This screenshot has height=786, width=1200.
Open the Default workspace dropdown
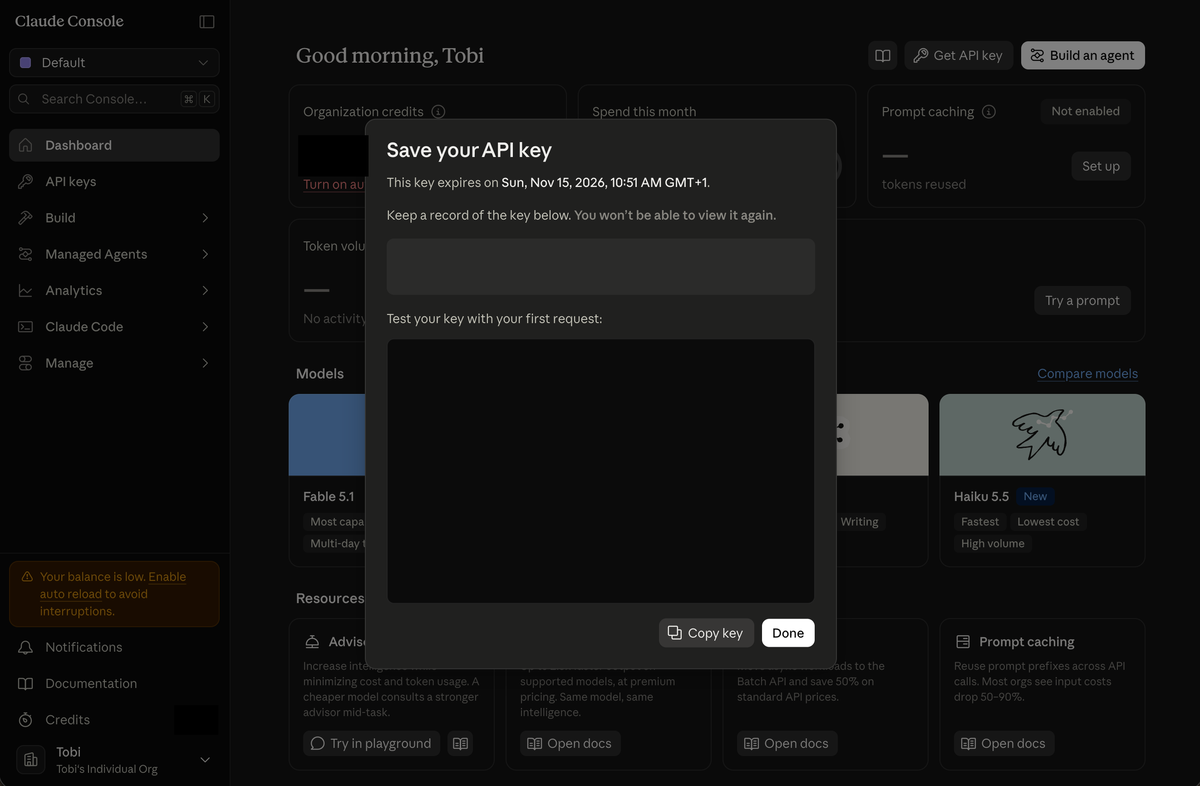coord(114,62)
